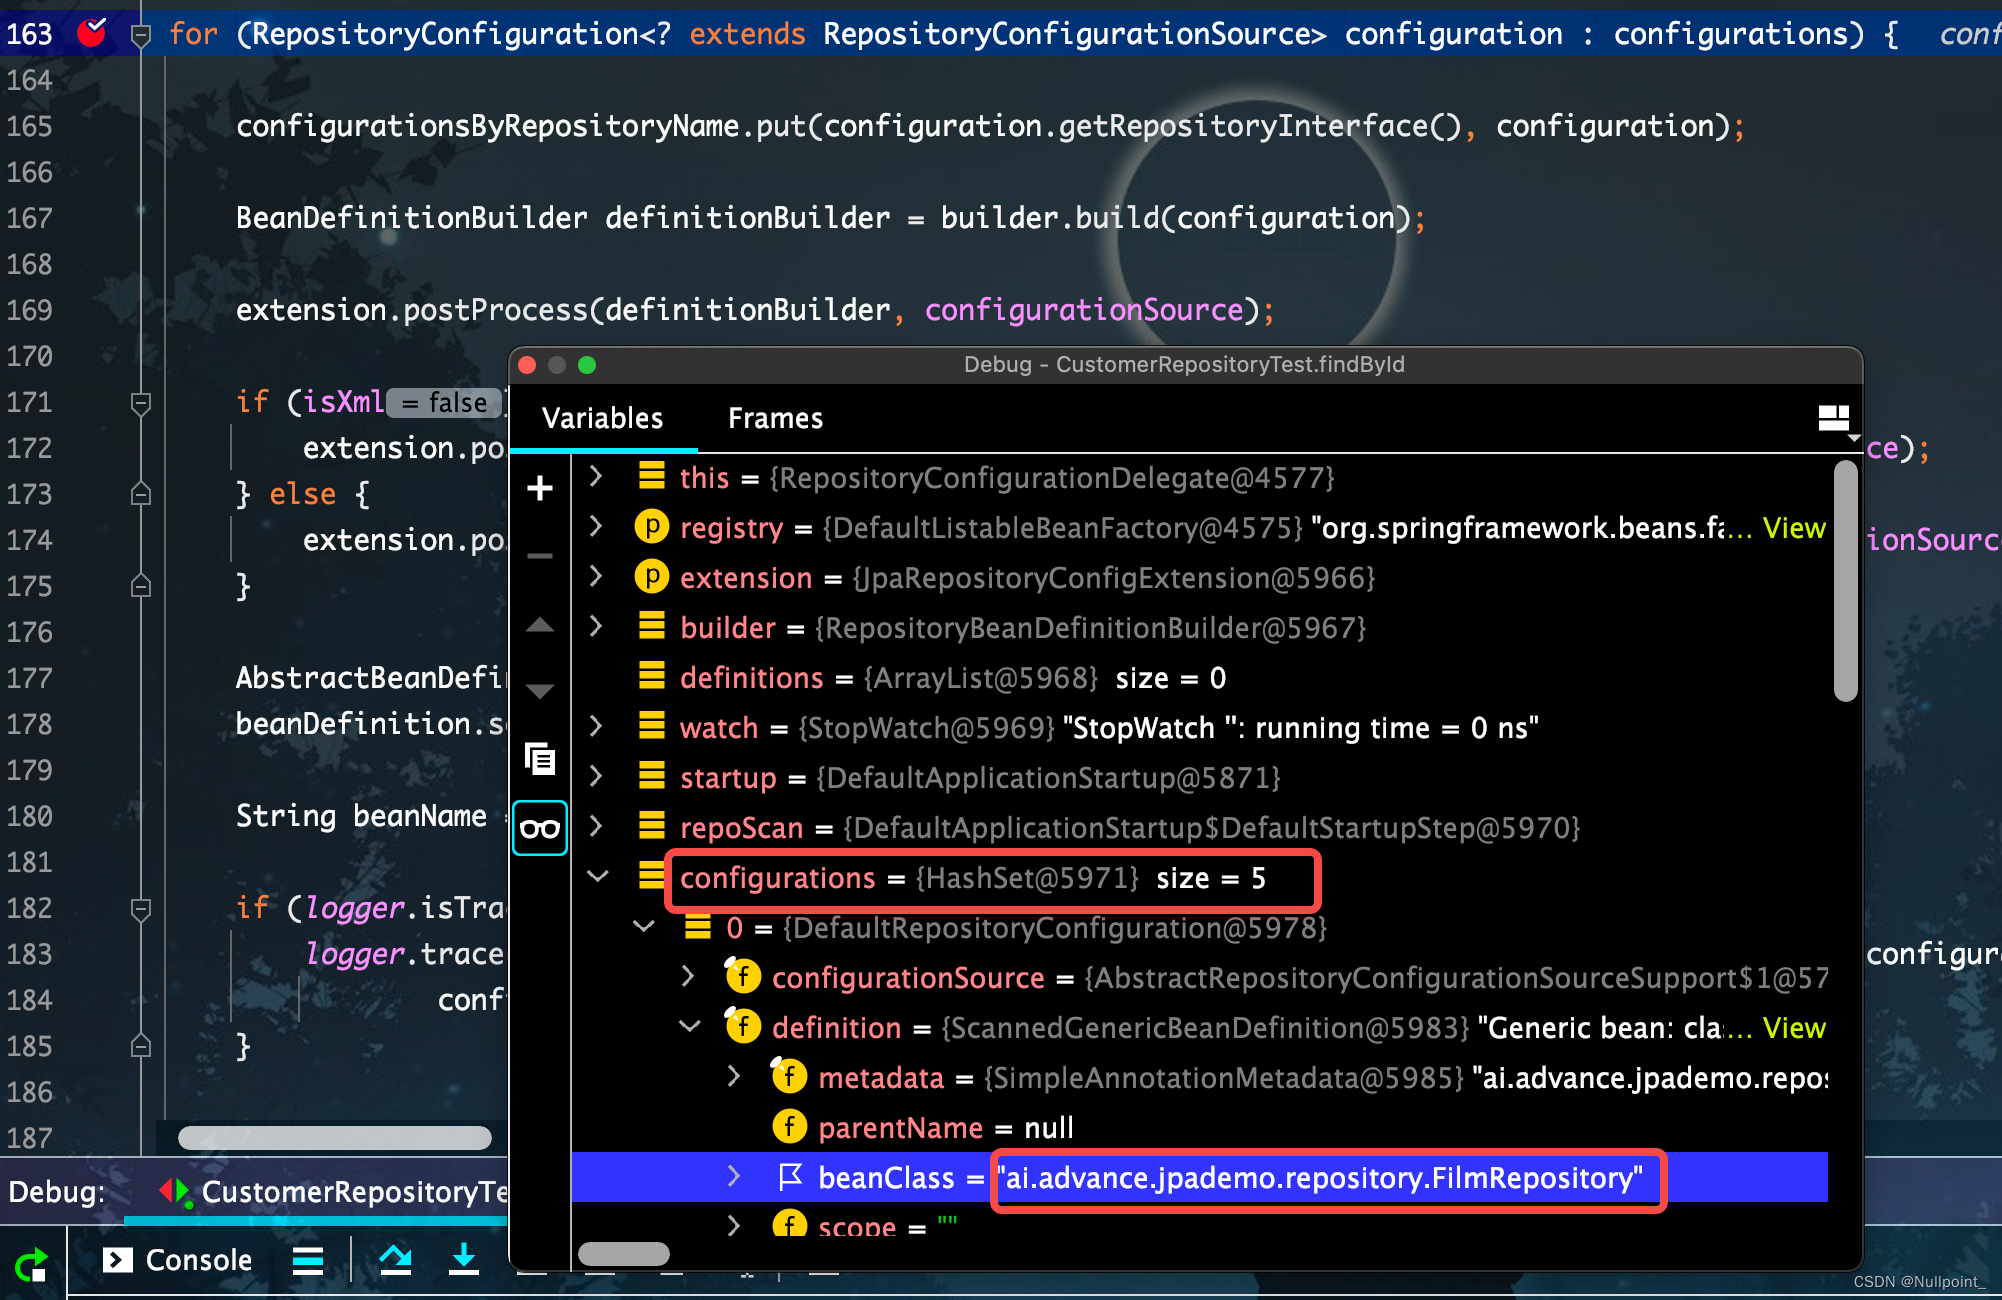
Task: Click the Remove Watch minus icon
Action: coord(540,556)
